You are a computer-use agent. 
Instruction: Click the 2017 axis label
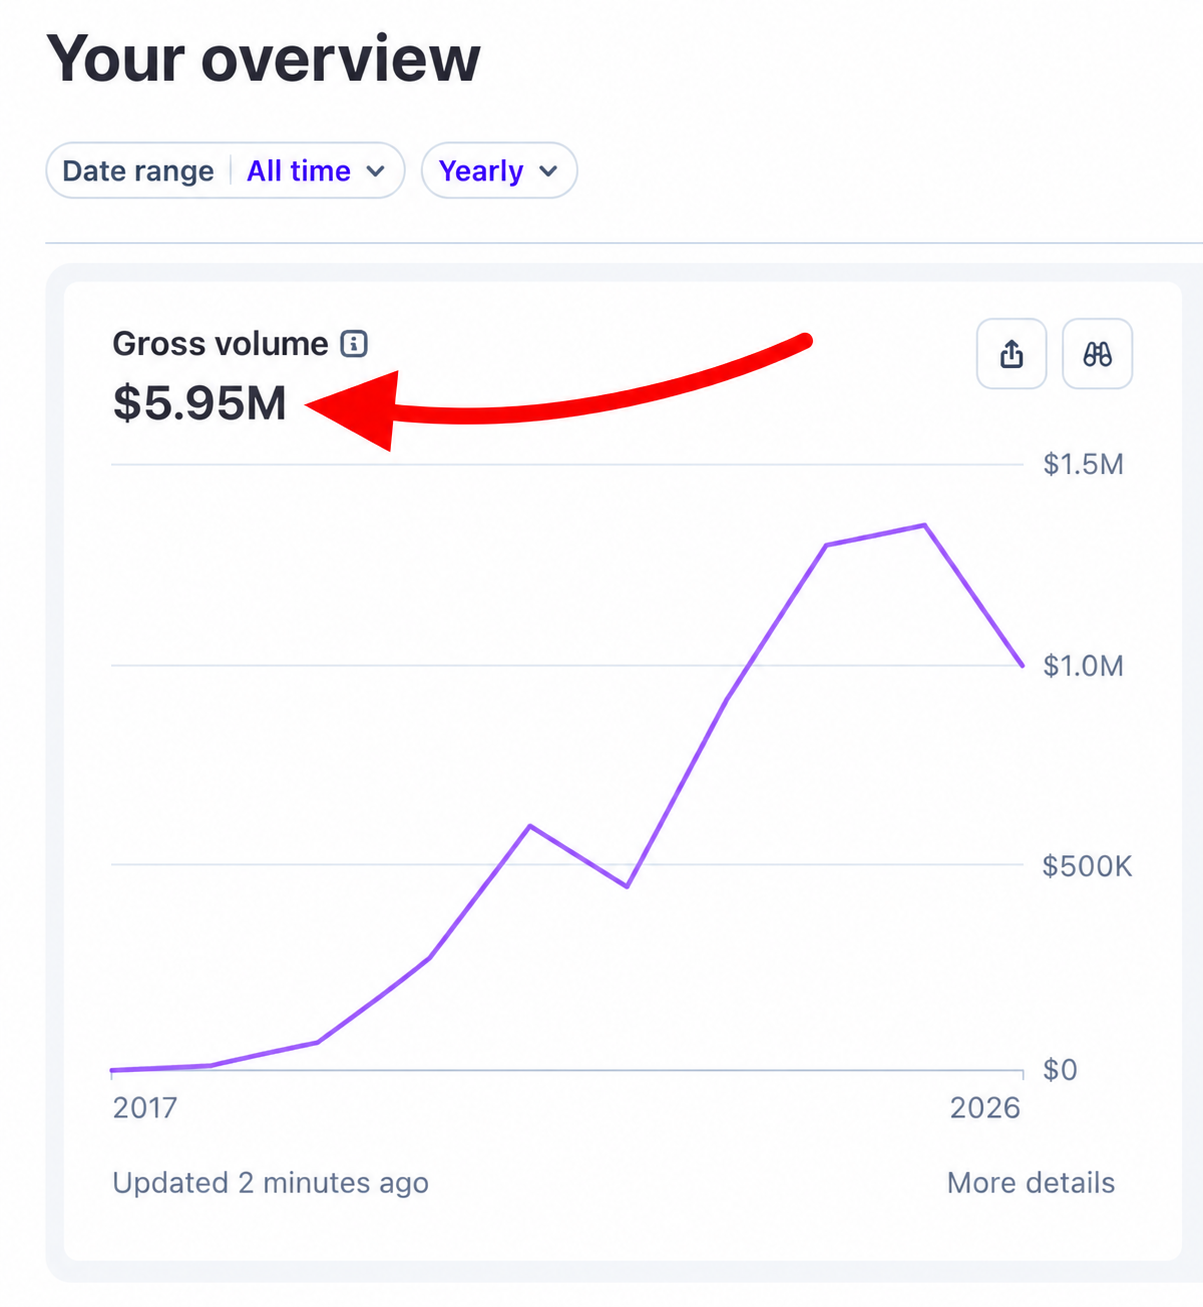pos(145,1108)
